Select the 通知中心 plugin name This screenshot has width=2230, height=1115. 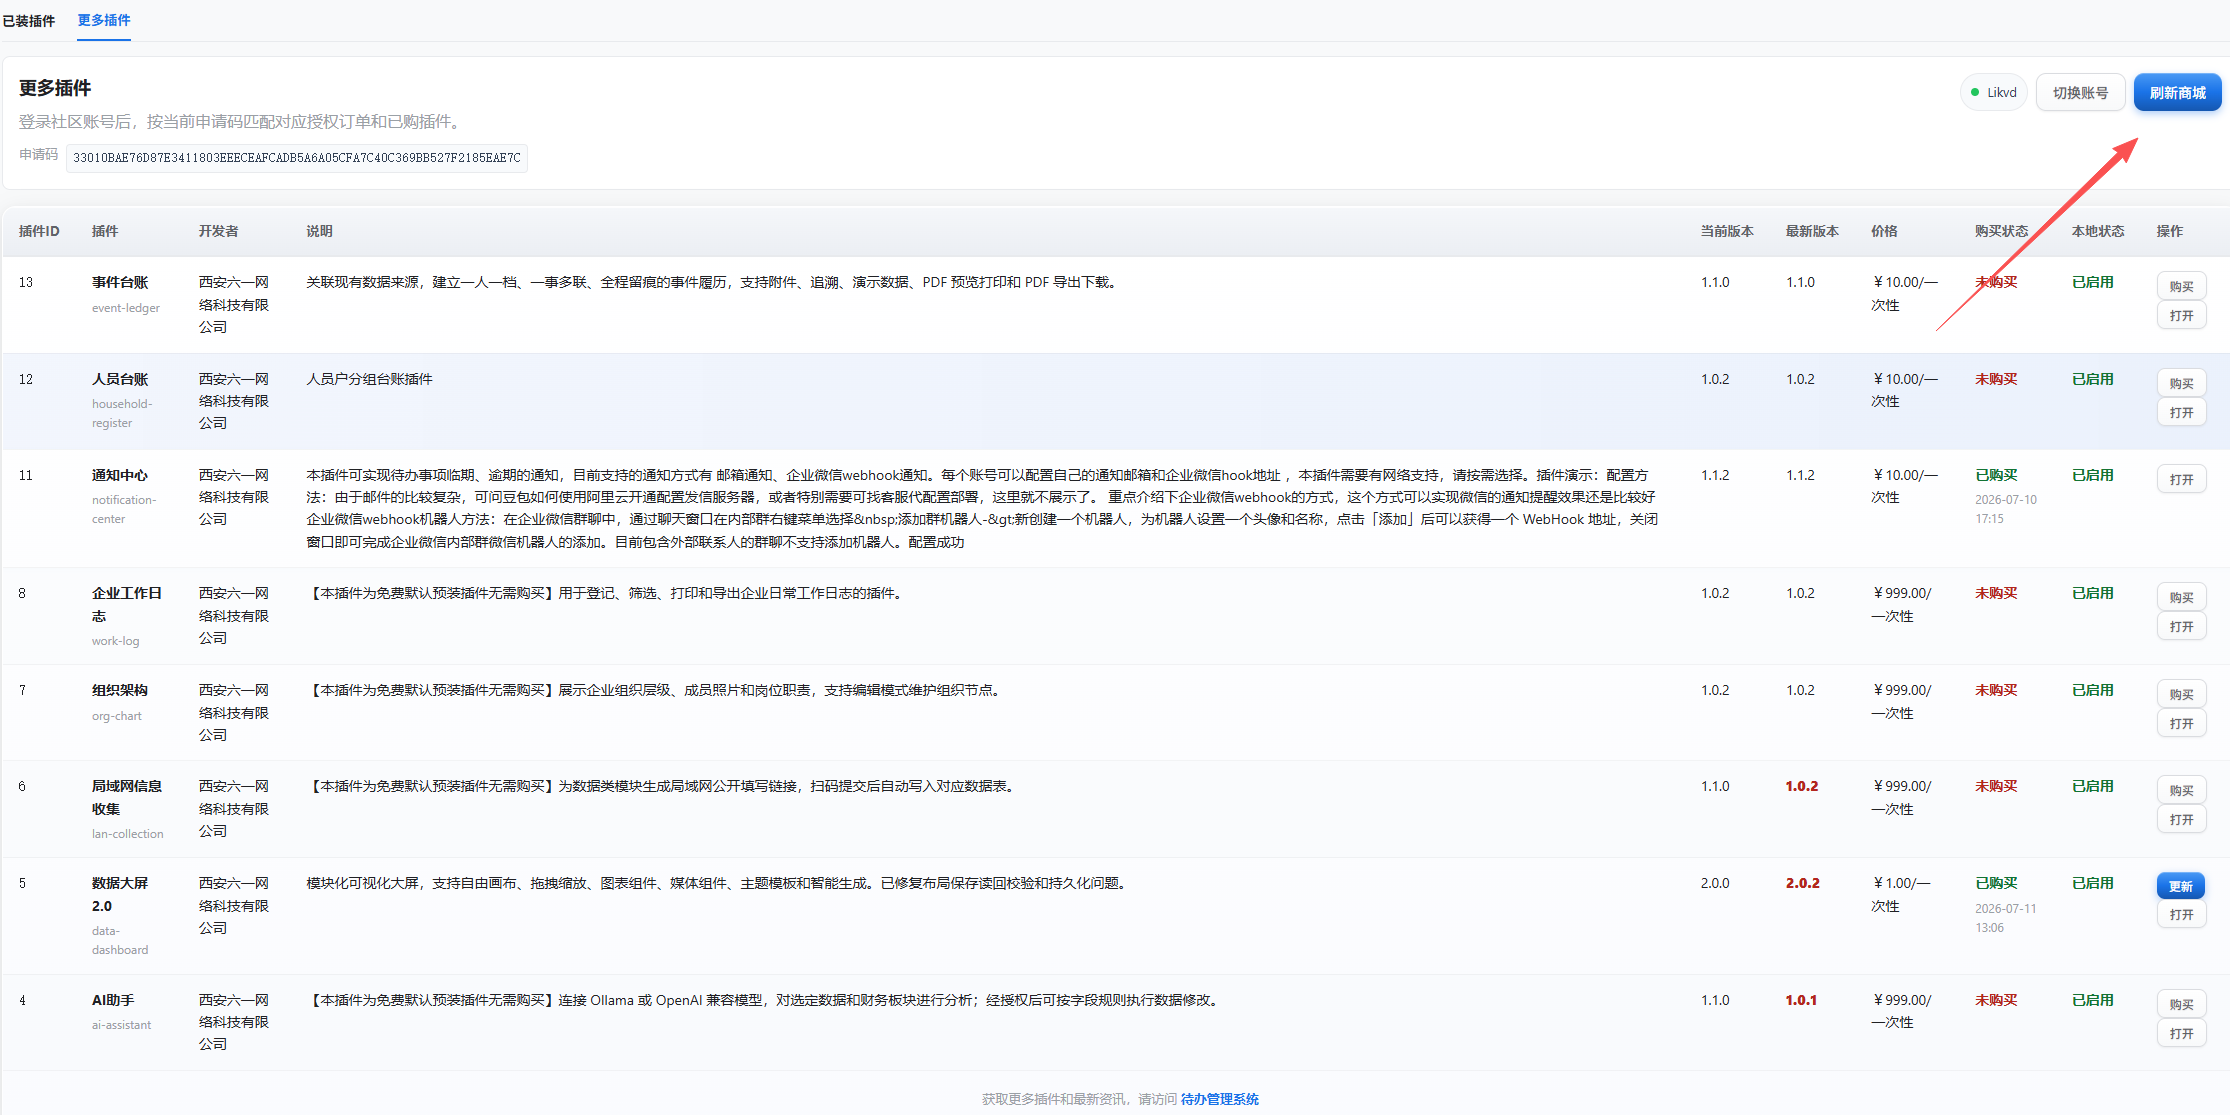tap(120, 475)
